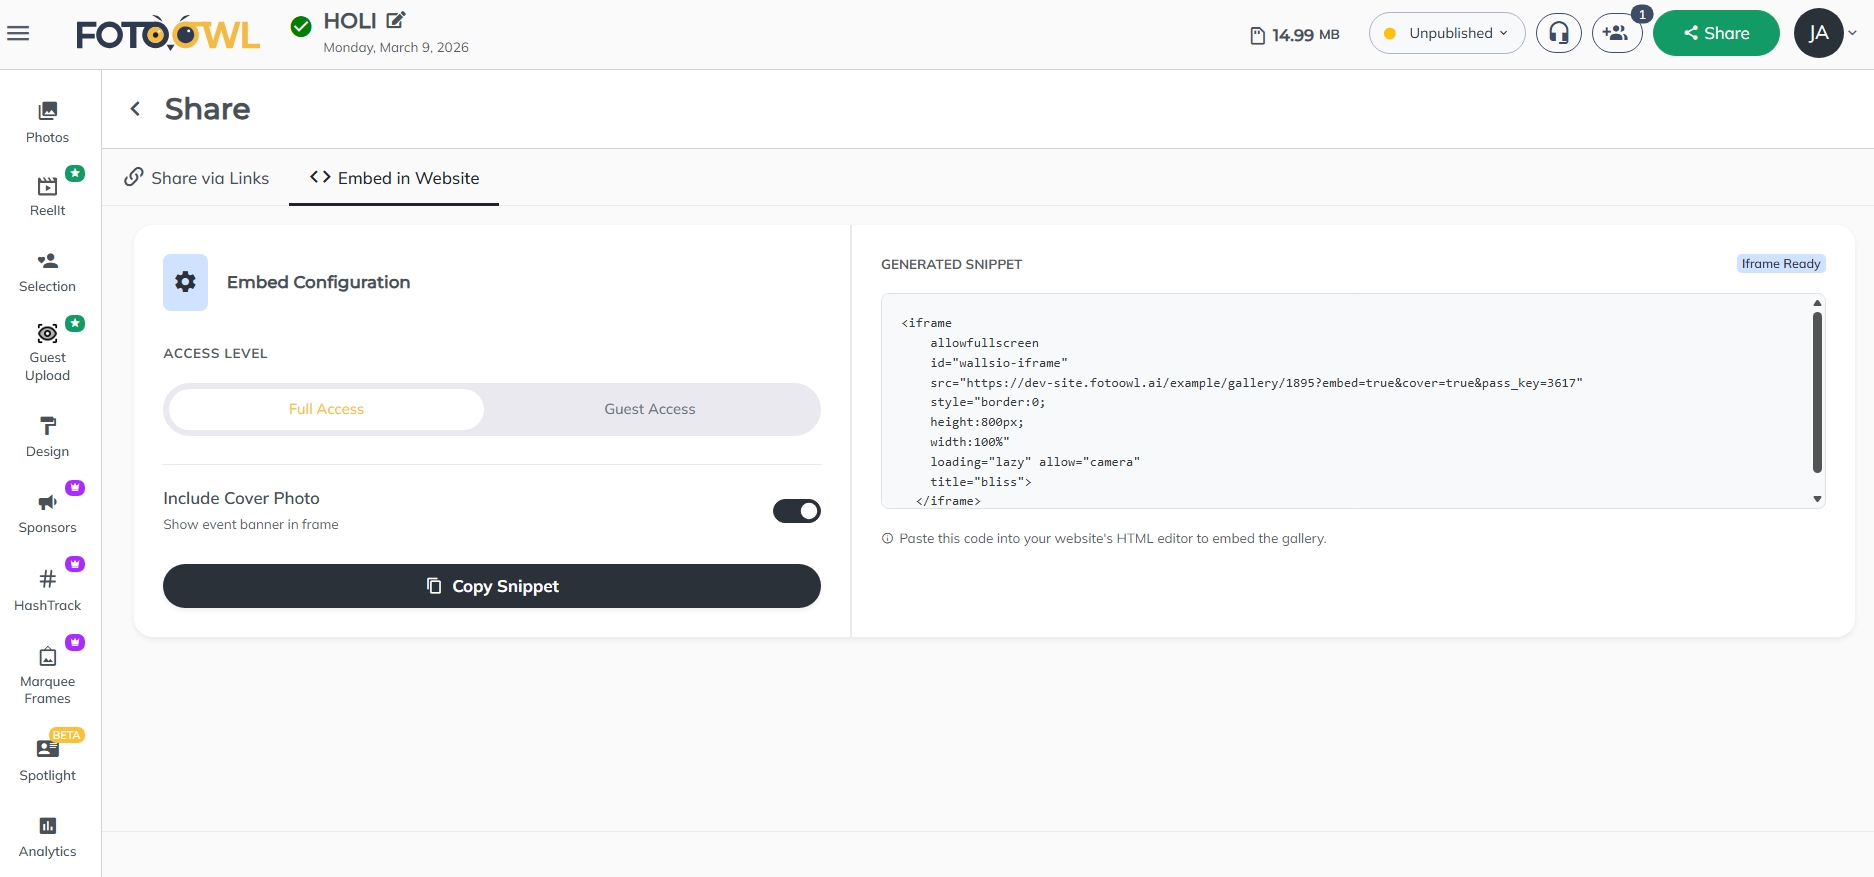Image resolution: width=1874 pixels, height=877 pixels.
Task: Click the Copy Snippet button
Action: coord(492,586)
